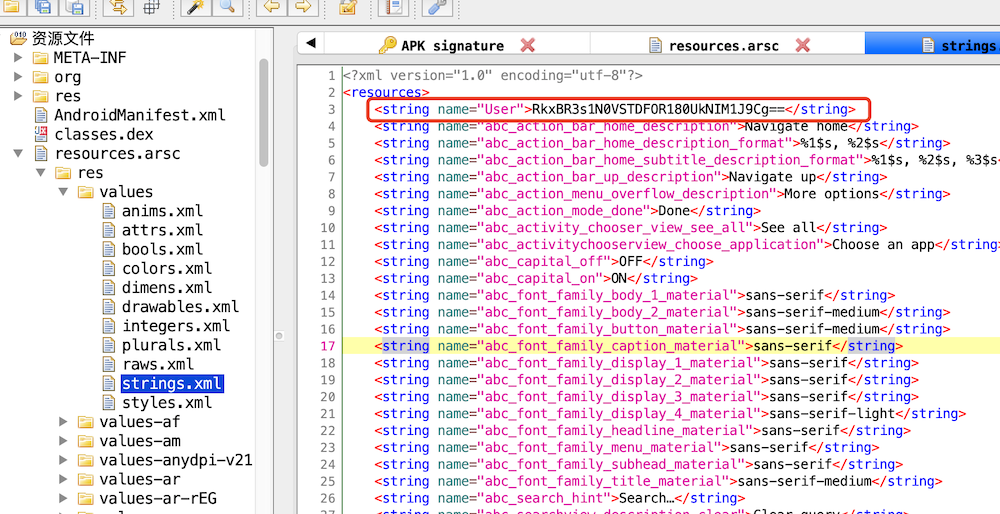Click "abc_capital_off" attribute name
Screen dimensions: 1000x514
pyautogui.click(x=544, y=261)
